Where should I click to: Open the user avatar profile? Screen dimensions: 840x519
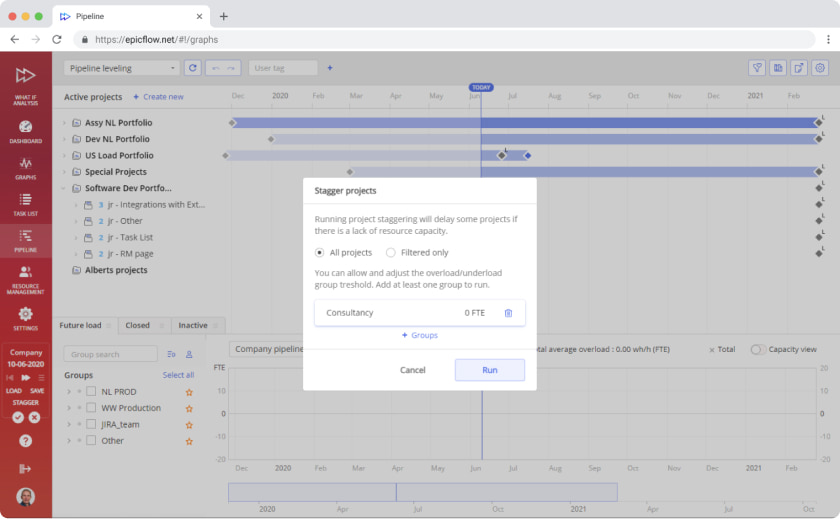click(x=25, y=497)
